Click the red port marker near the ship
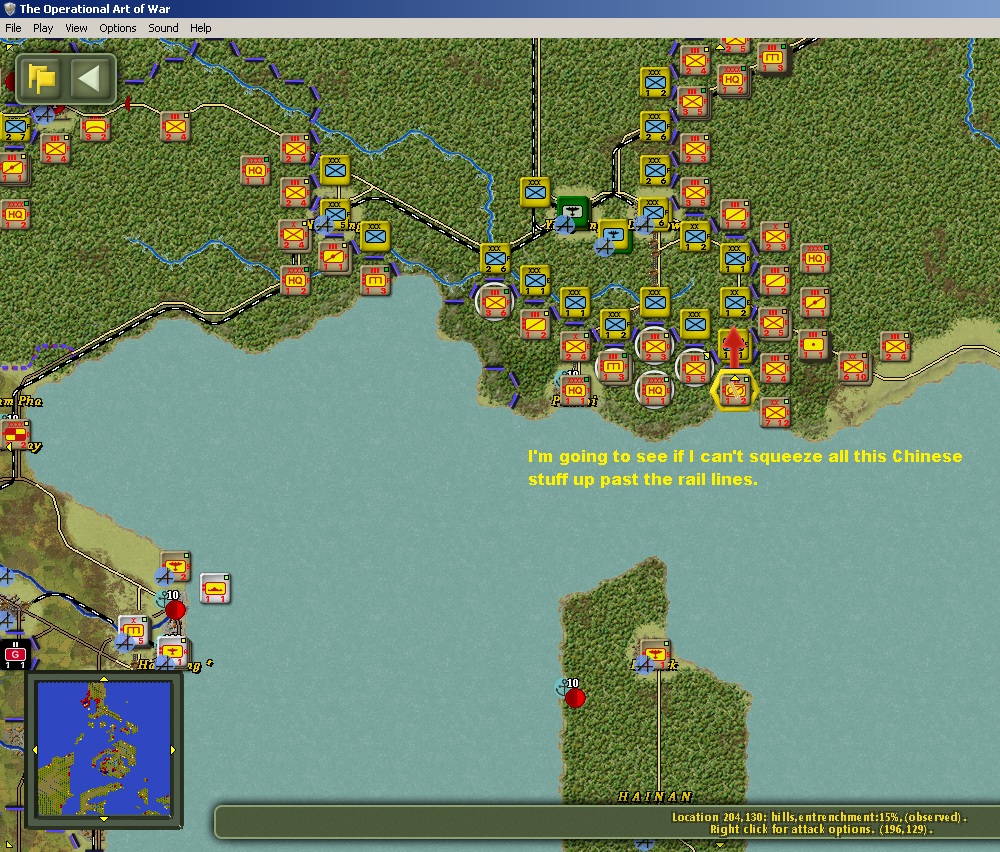This screenshot has height=852, width=1000. 175,610
